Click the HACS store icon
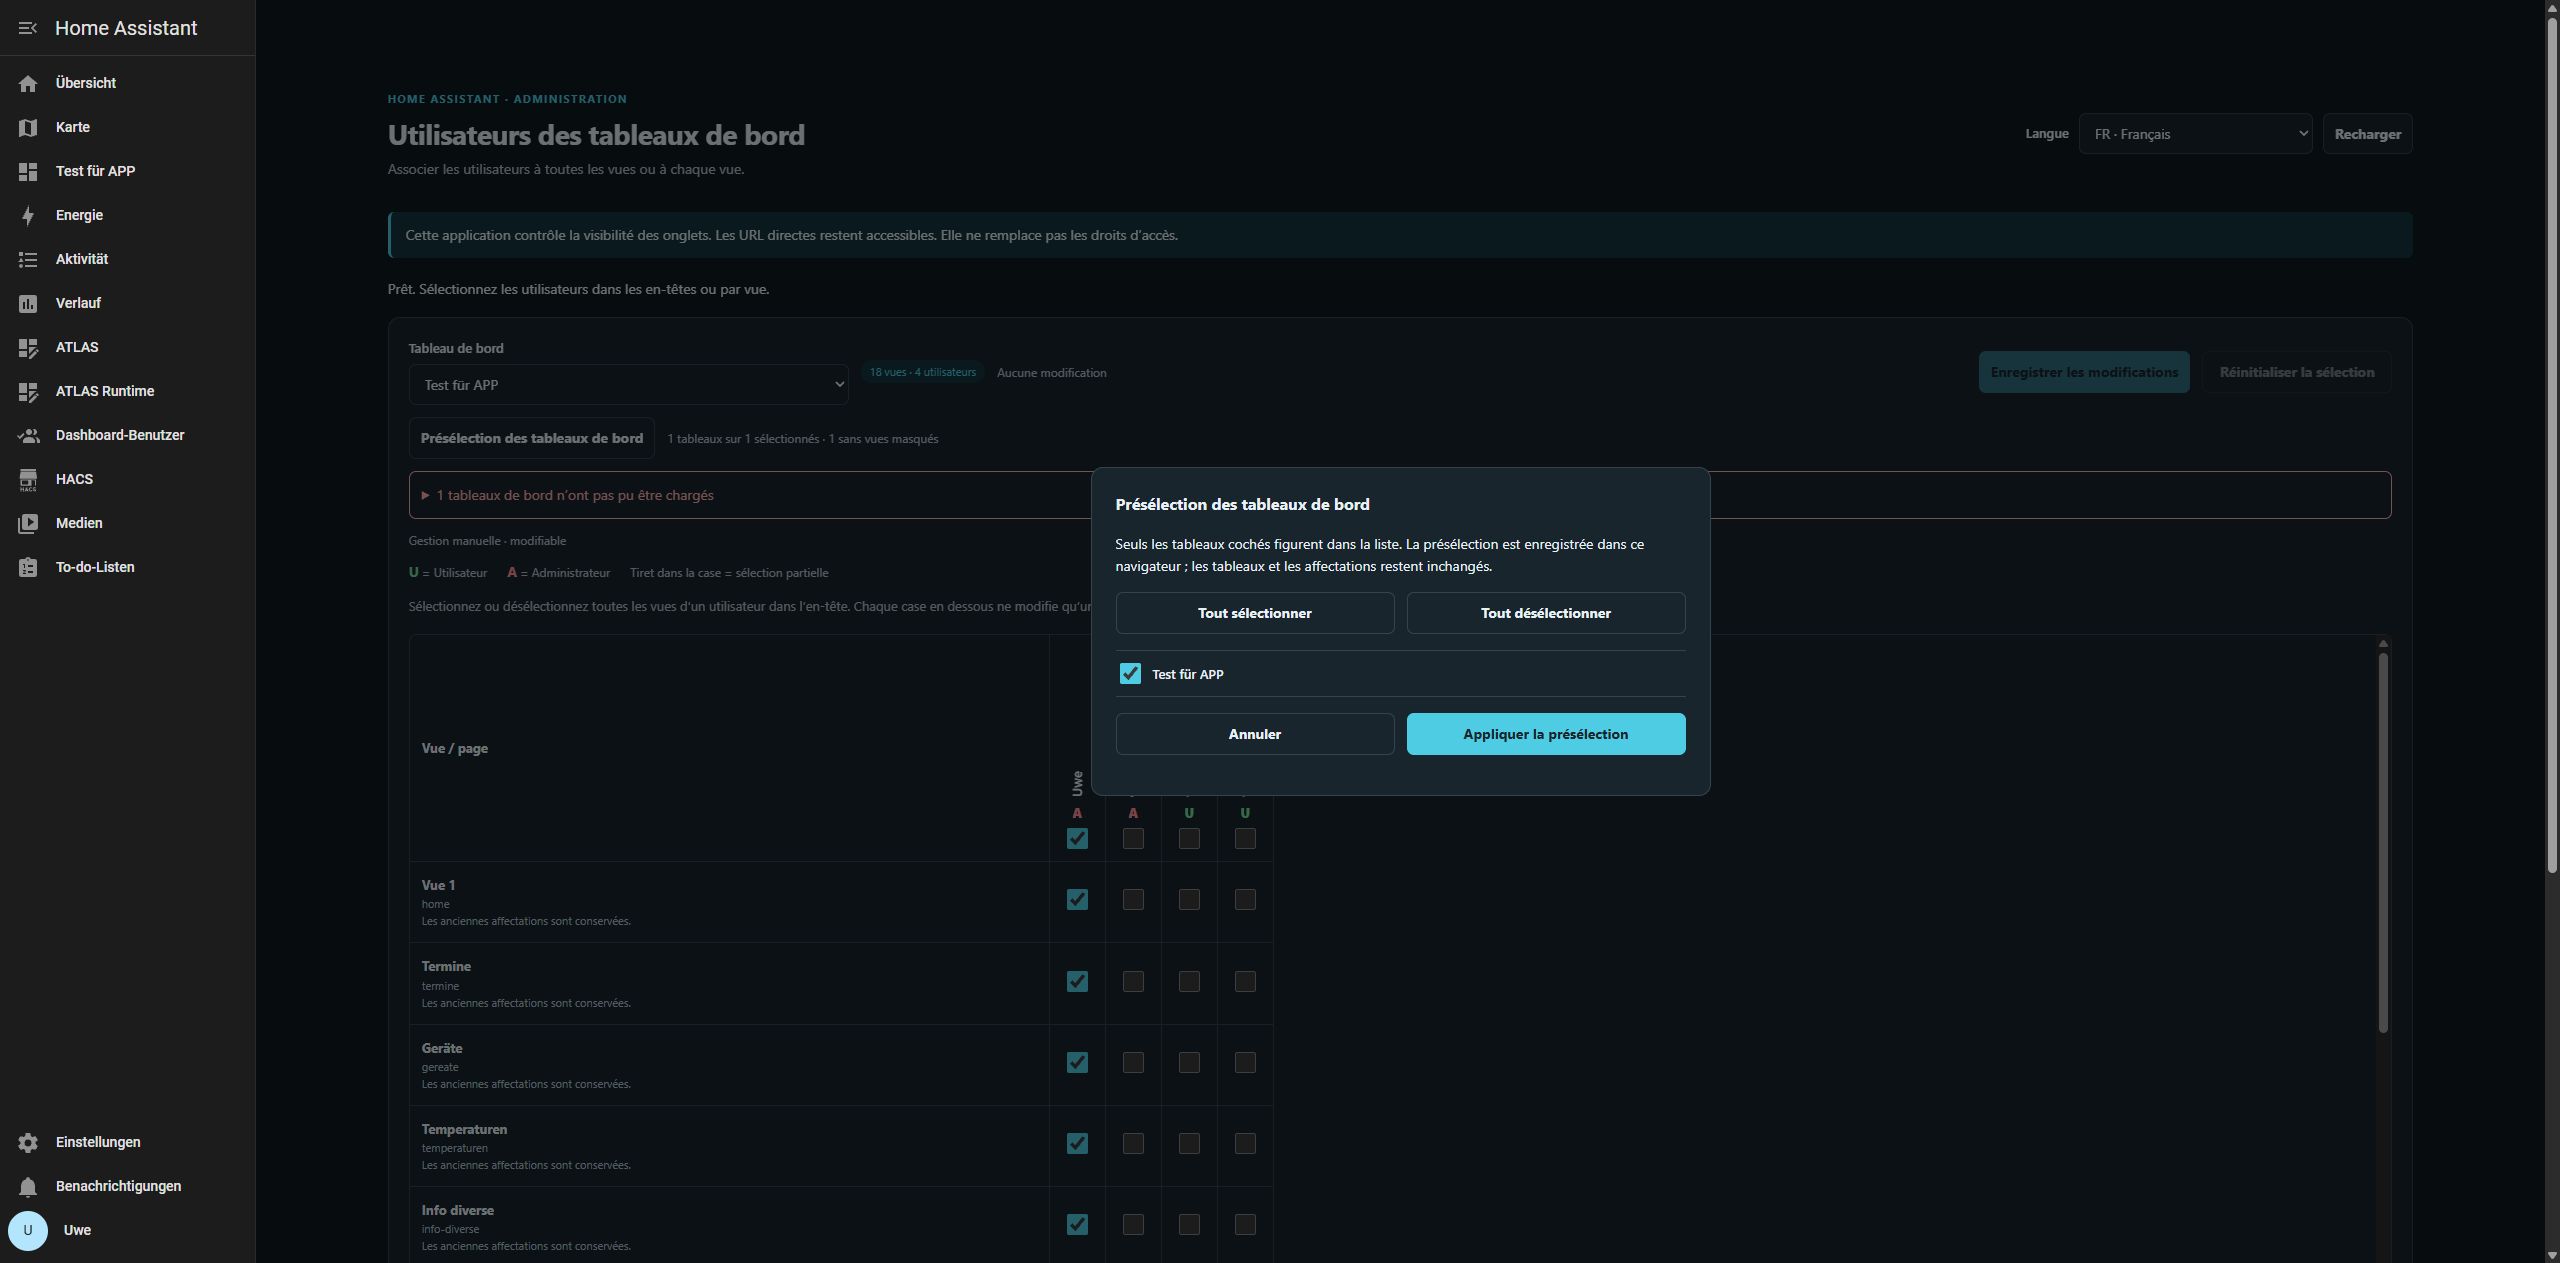2560x1263 pixels. (x=28, y=479)
